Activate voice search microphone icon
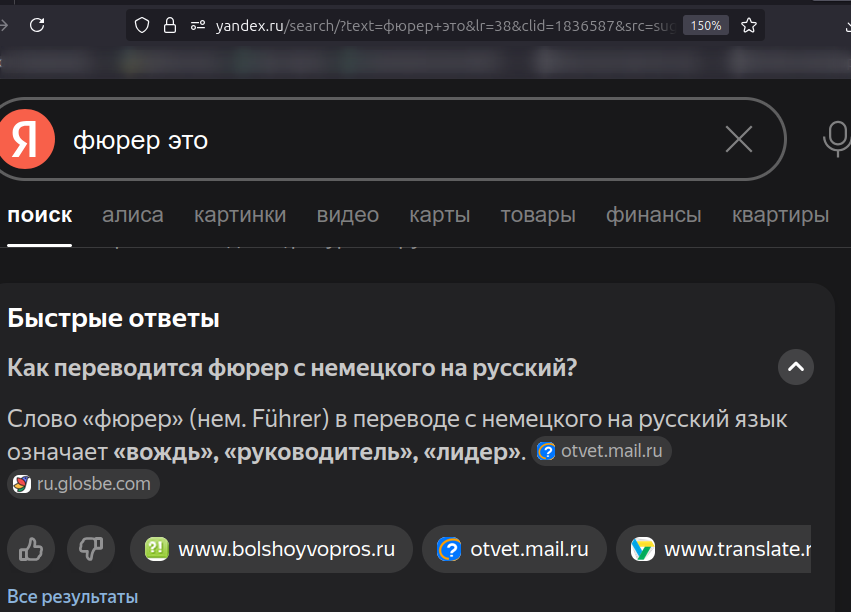This screenshot has height=612, width=851. click(x=836, y=140)
